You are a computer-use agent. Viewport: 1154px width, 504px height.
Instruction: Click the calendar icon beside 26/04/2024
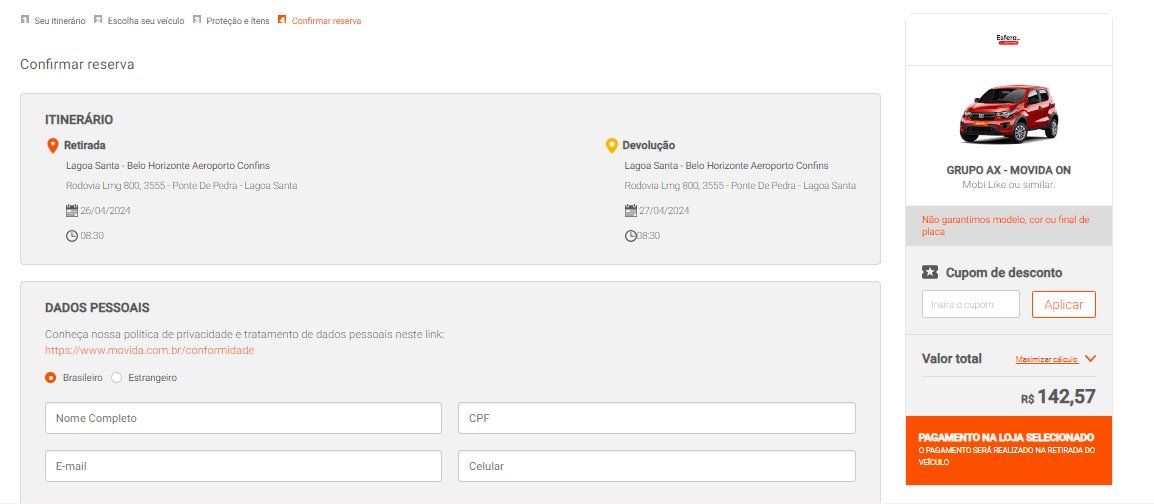pos(71,210)
